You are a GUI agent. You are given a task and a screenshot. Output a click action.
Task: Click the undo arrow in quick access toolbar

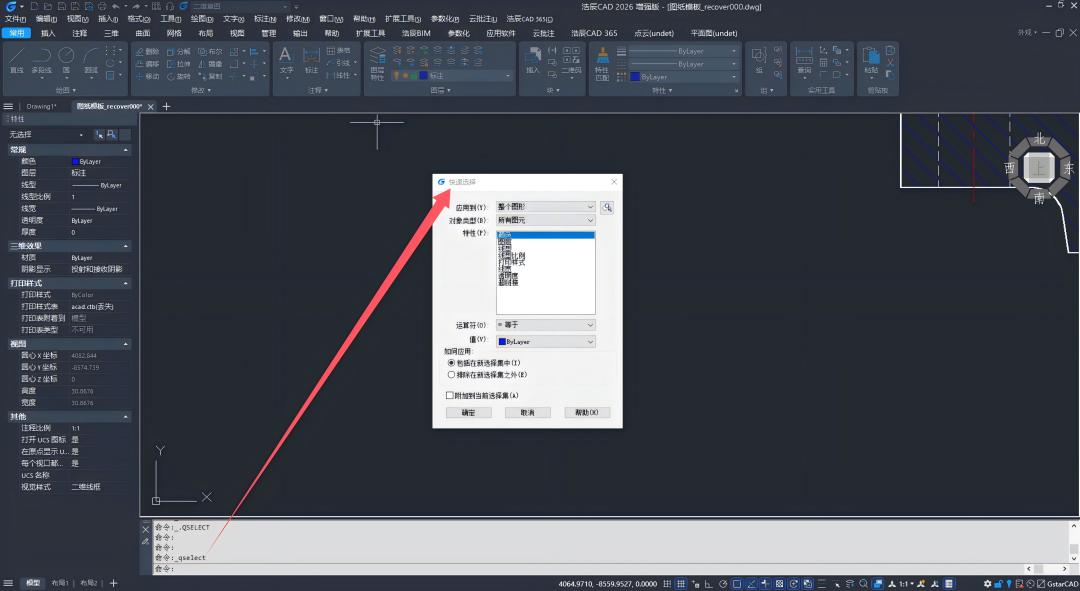(x=115, y=6)
